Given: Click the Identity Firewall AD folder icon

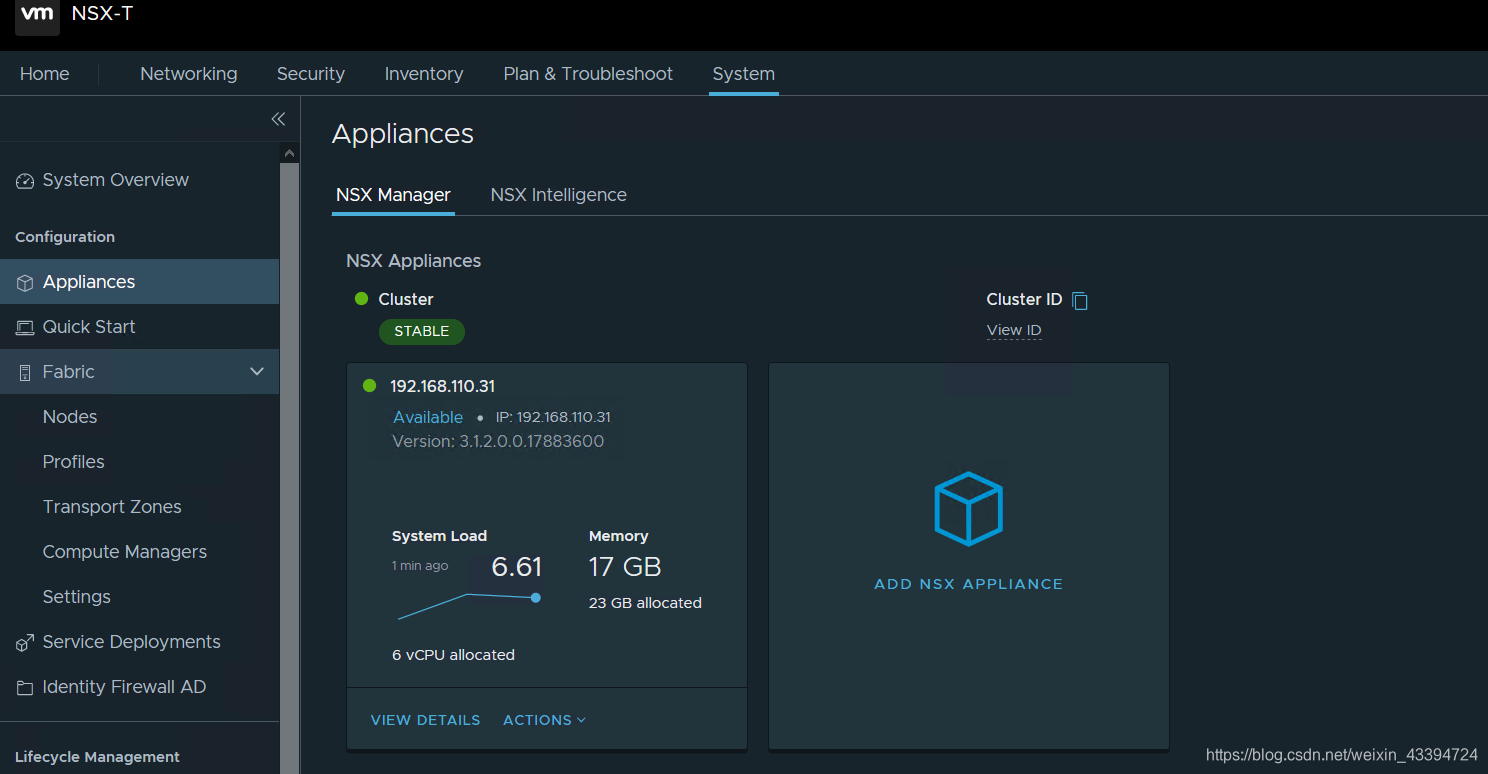Looking at the screenshot, I should pos(25,688).
